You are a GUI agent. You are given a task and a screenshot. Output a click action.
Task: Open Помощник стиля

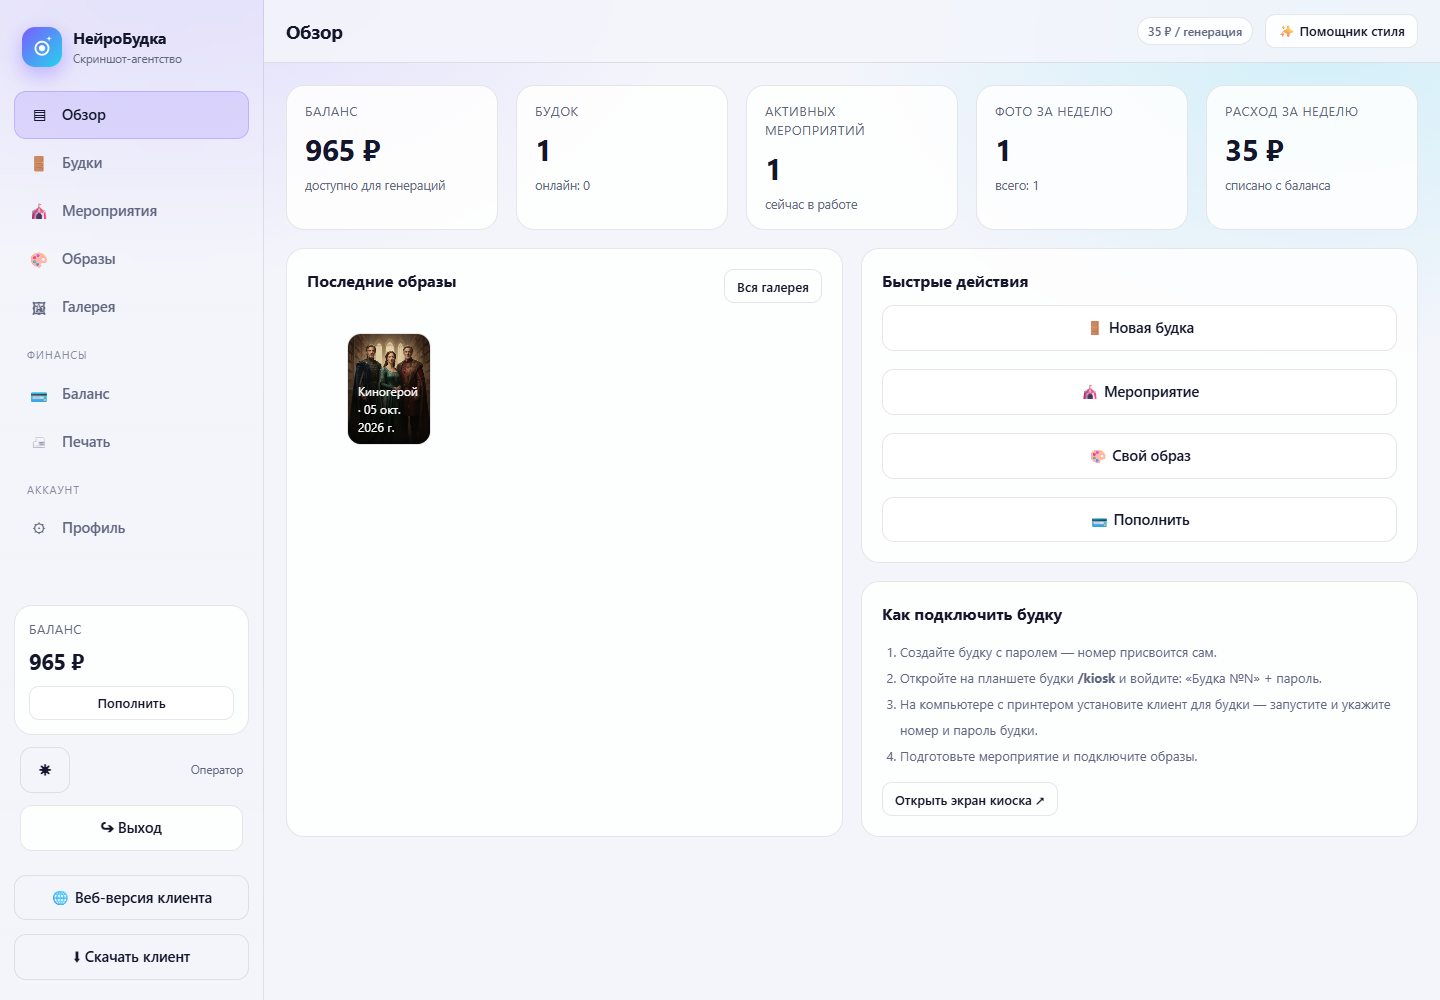(1341, 31)
